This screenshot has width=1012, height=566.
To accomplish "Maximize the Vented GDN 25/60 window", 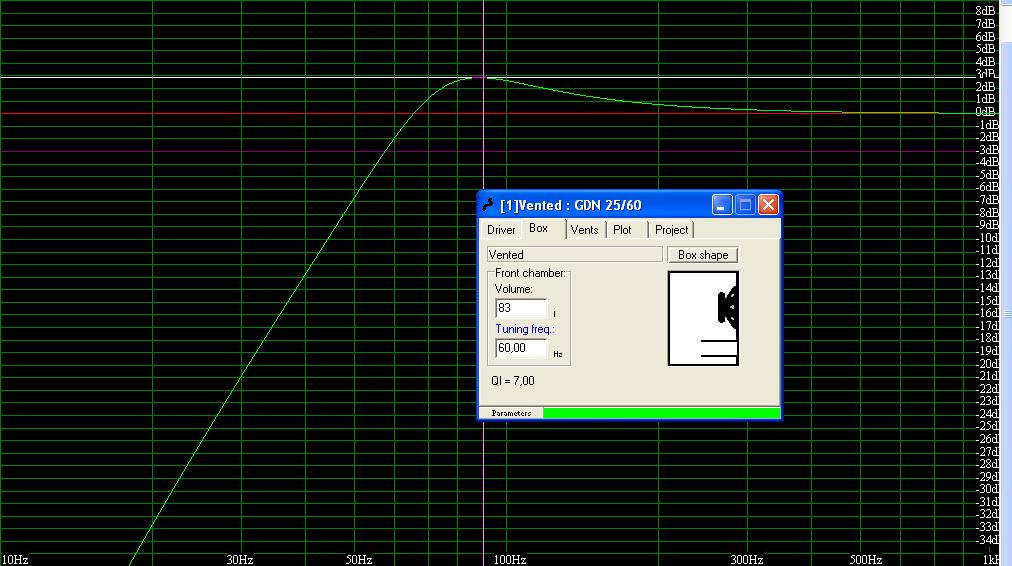I will point(745,205).
